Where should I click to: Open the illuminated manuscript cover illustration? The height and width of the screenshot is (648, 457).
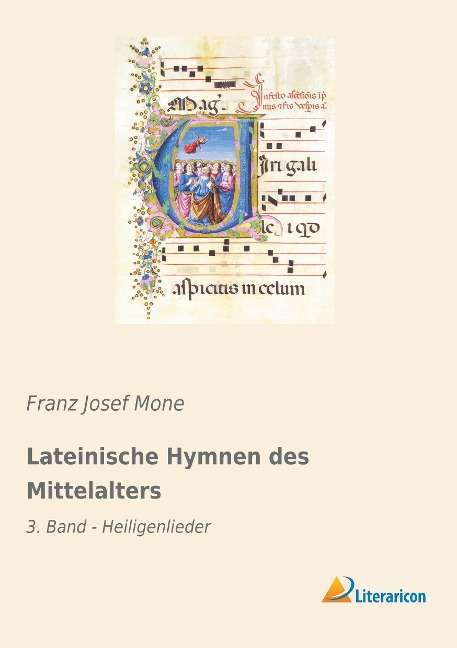pyautogui.click(x=226, y=179)
